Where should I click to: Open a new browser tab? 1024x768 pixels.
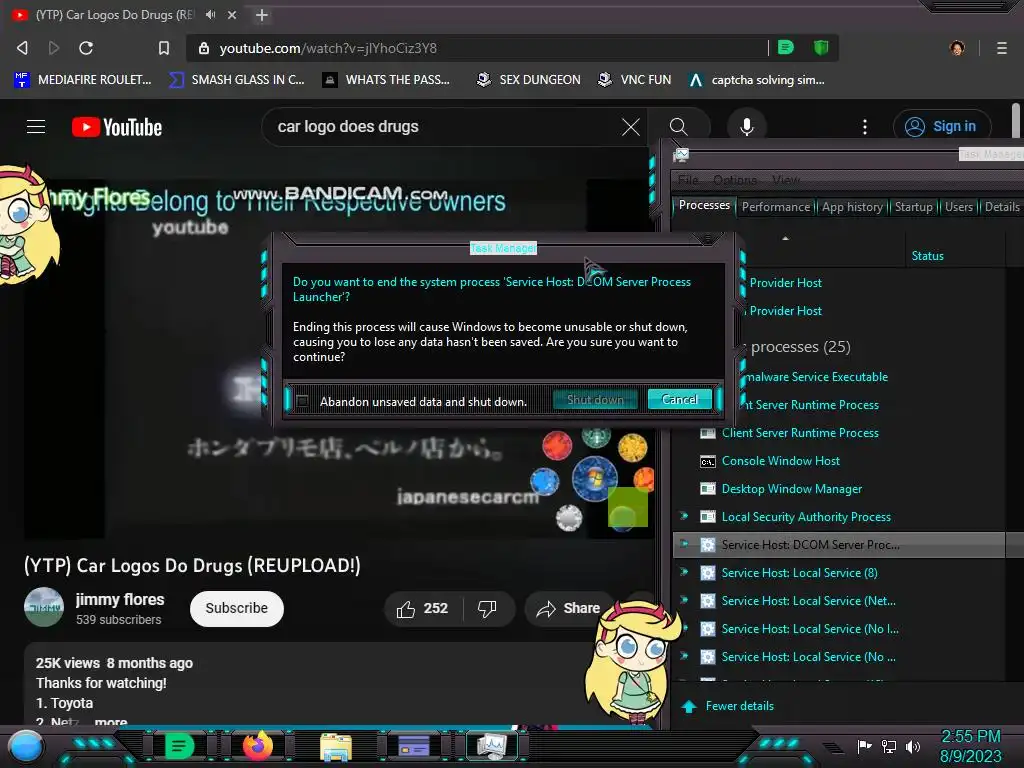(262, 14)
